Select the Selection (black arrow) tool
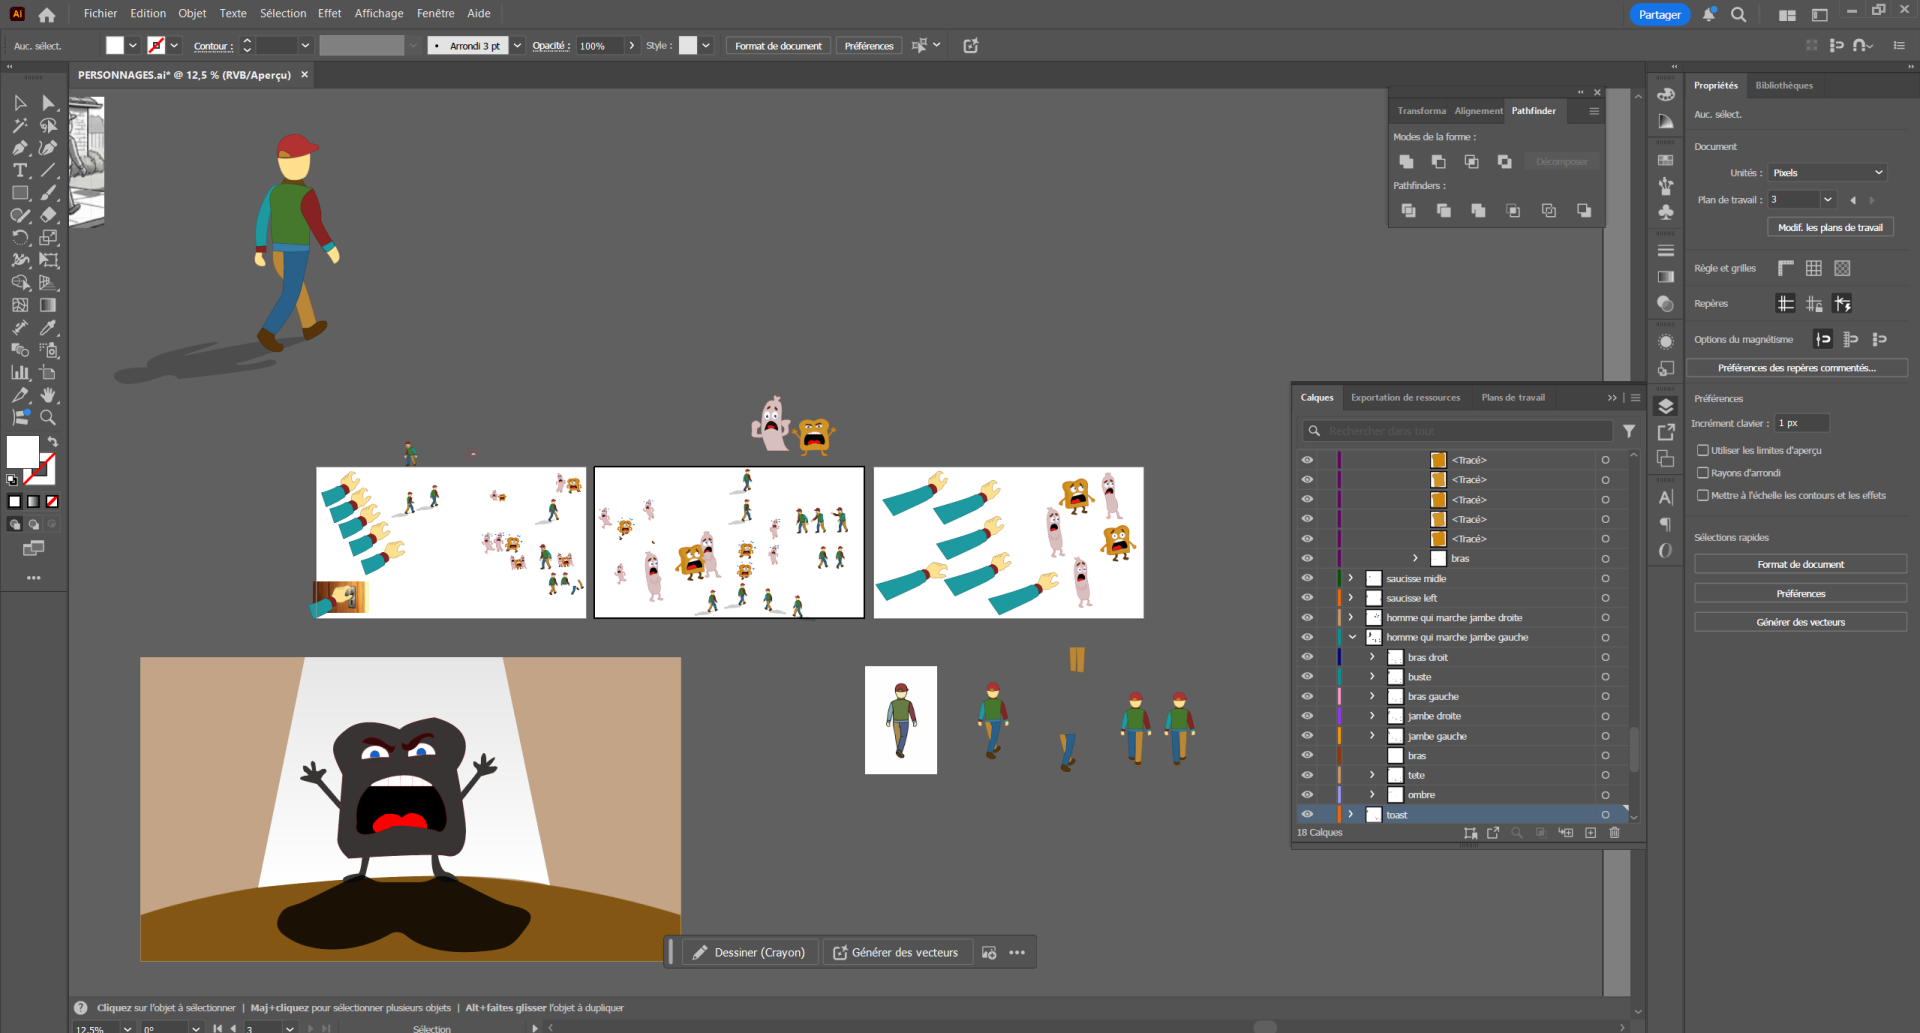Viewport: 1920px width, 1033px height. click(x=20, y=103)
